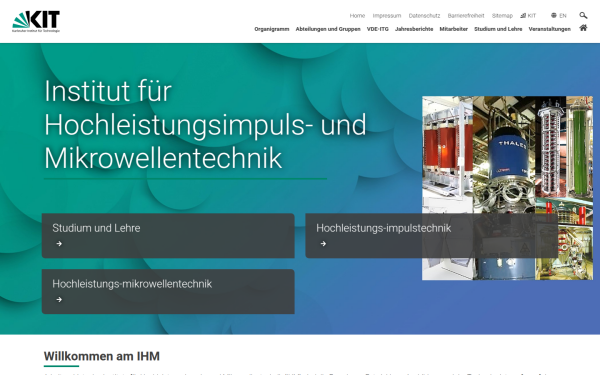
Task: Open the search magnifier icon
Action: point(583,15)
